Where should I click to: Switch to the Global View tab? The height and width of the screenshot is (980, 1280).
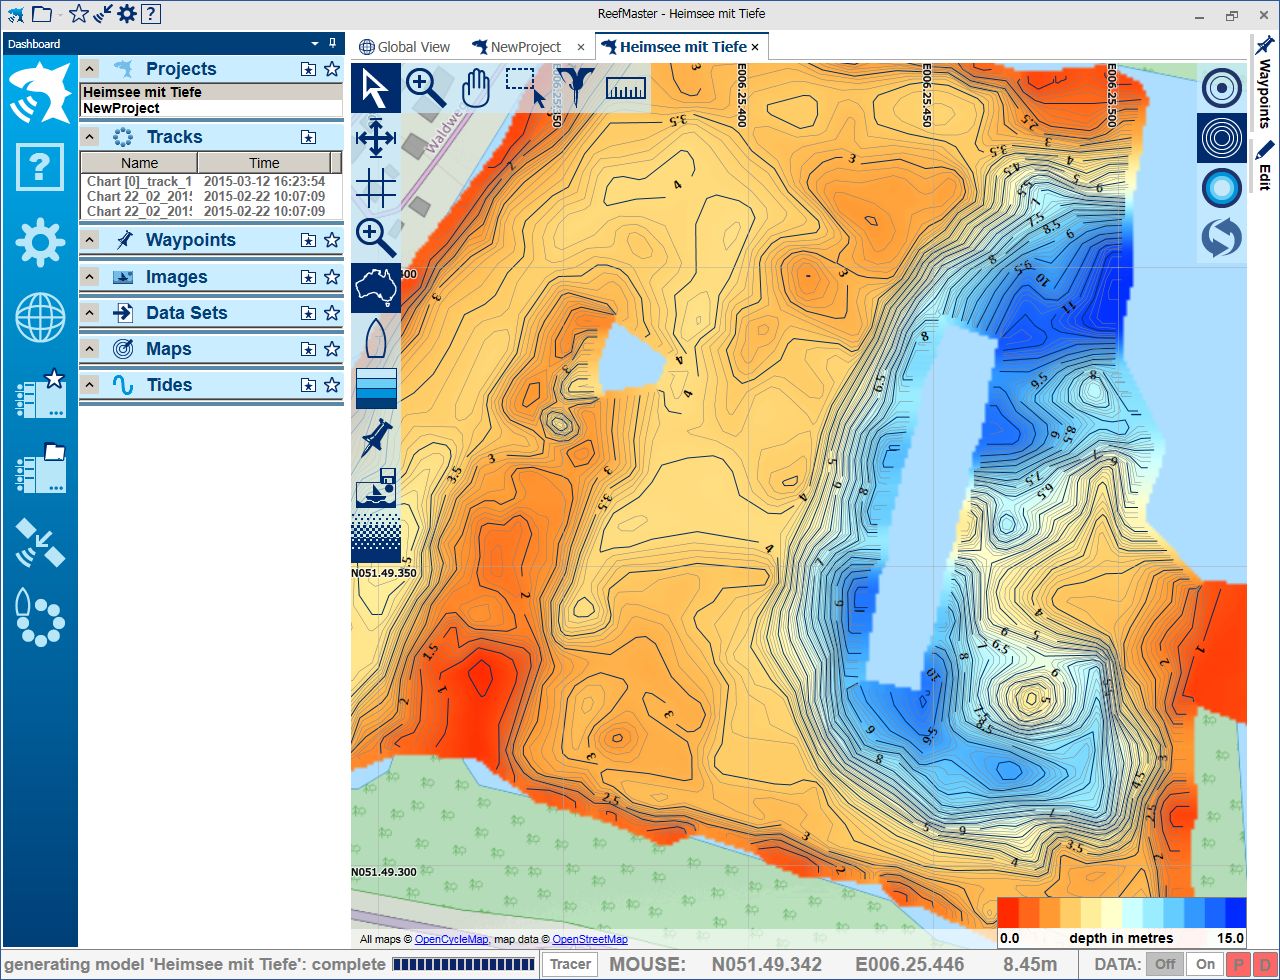(405, 47)
